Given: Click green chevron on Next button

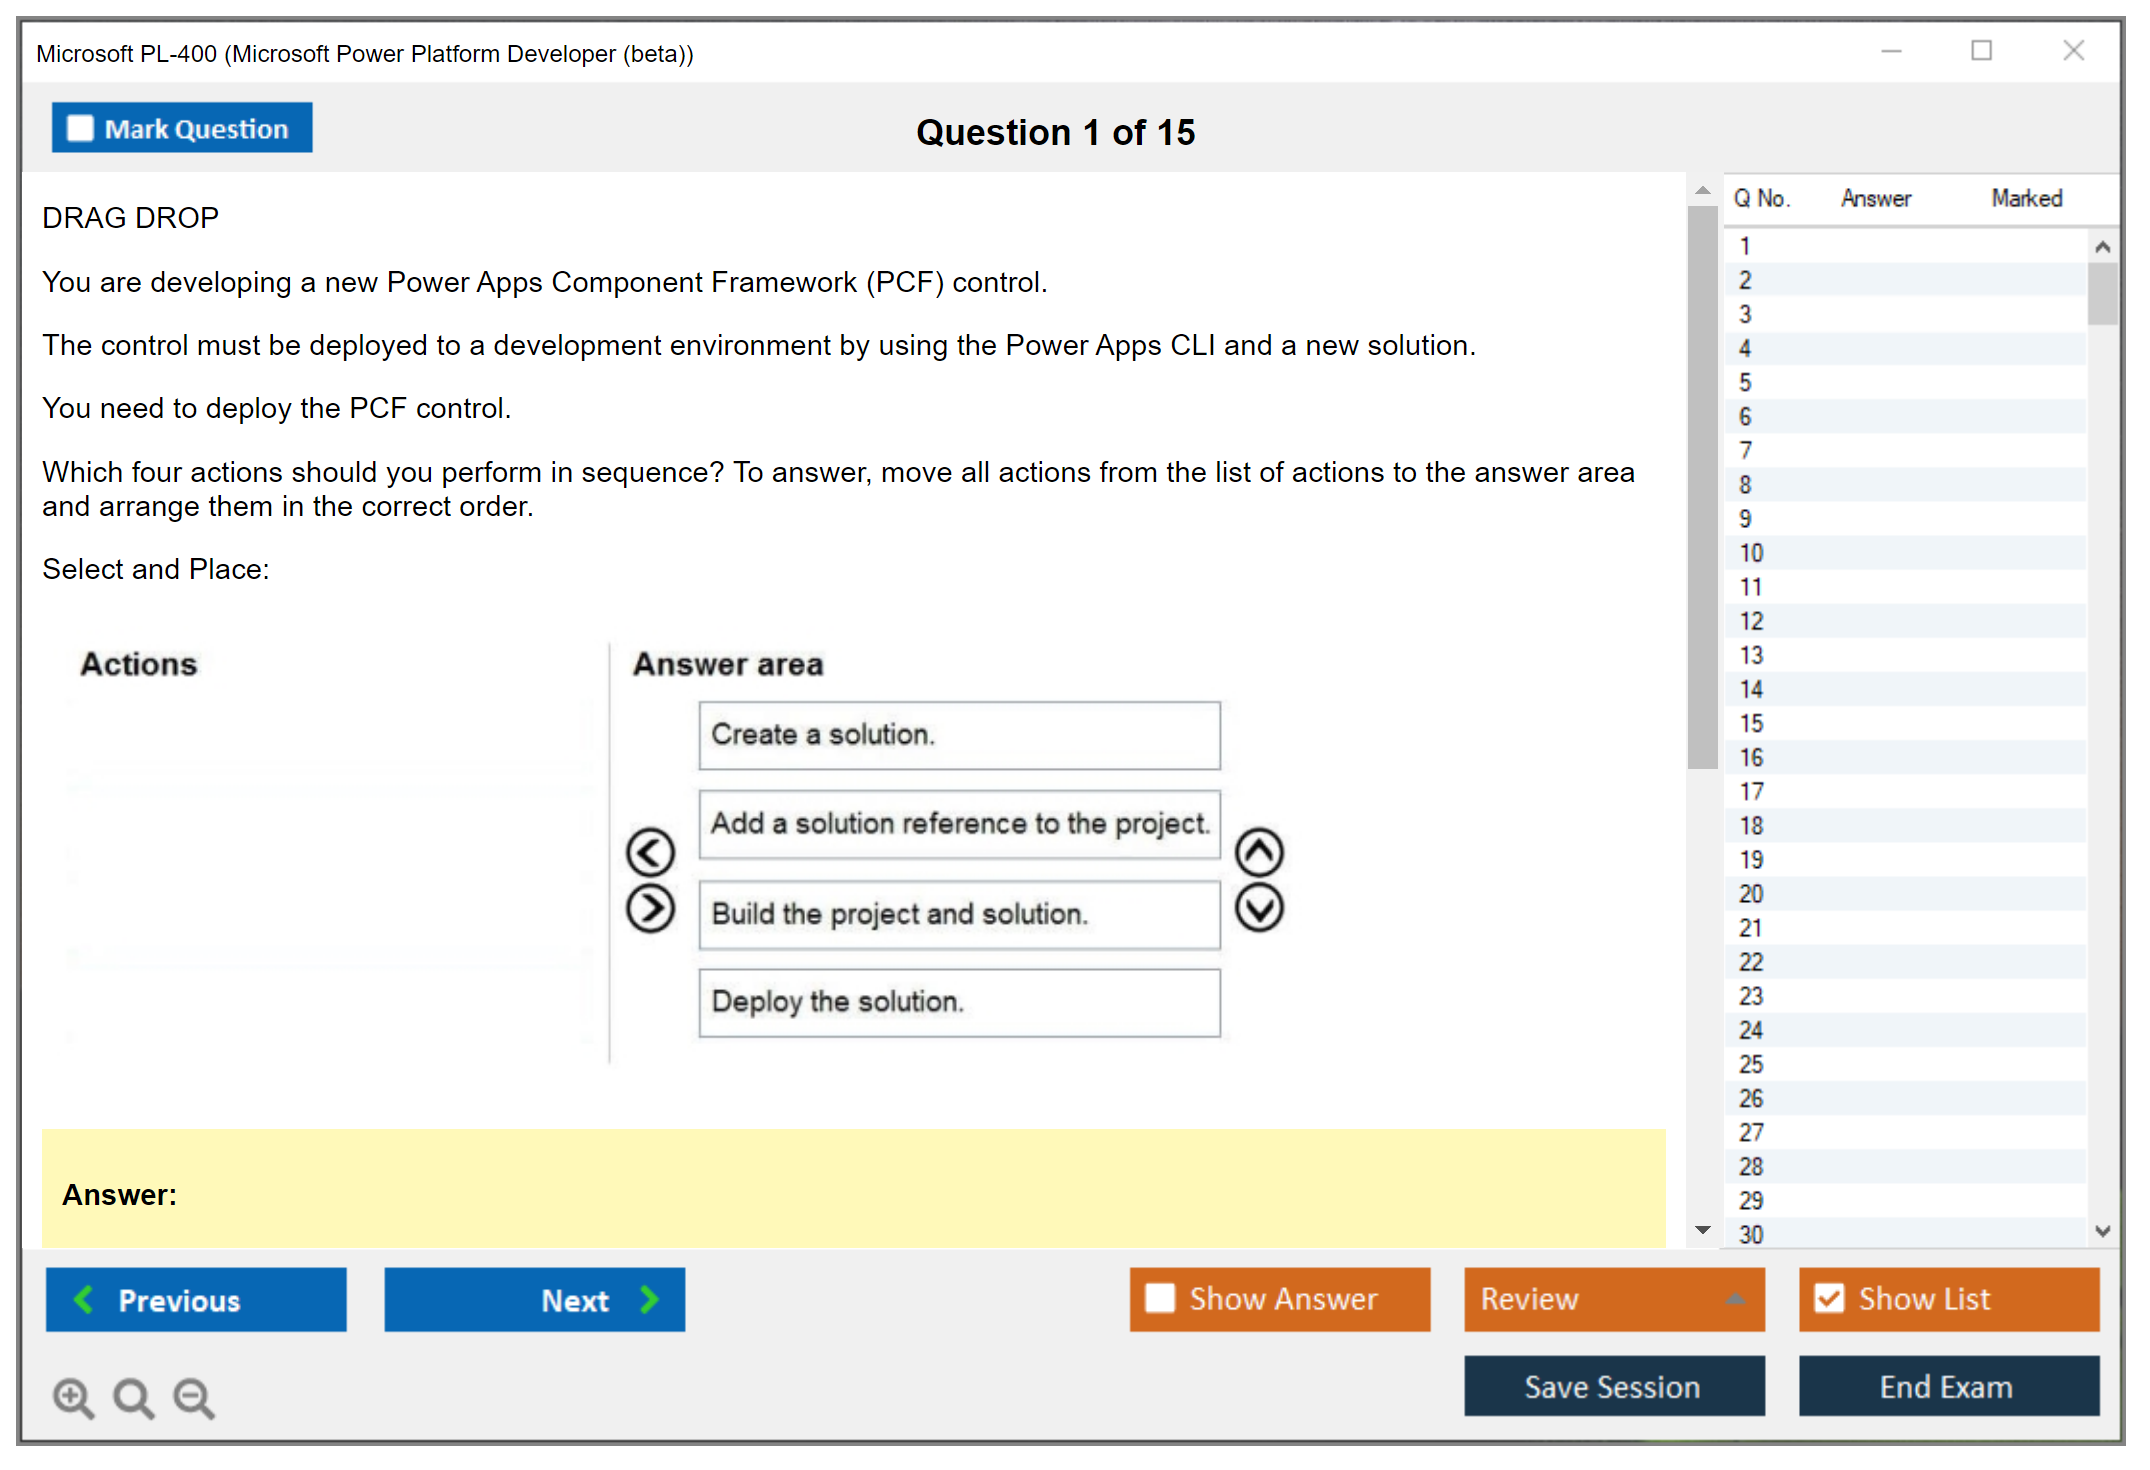Looking at the screenshot, I should (x=650, y=1299).
